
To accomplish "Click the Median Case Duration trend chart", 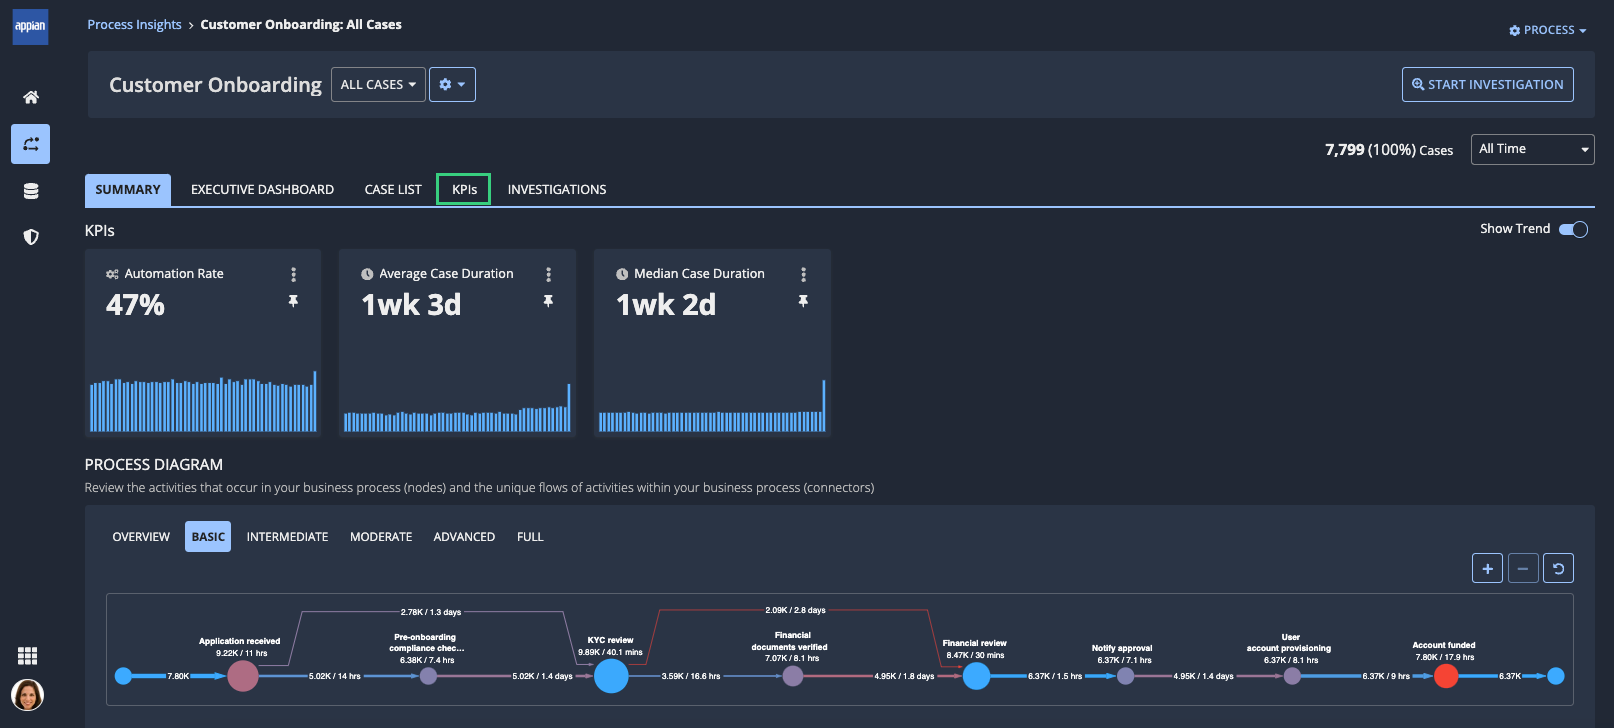I will (x=713, y=406).
